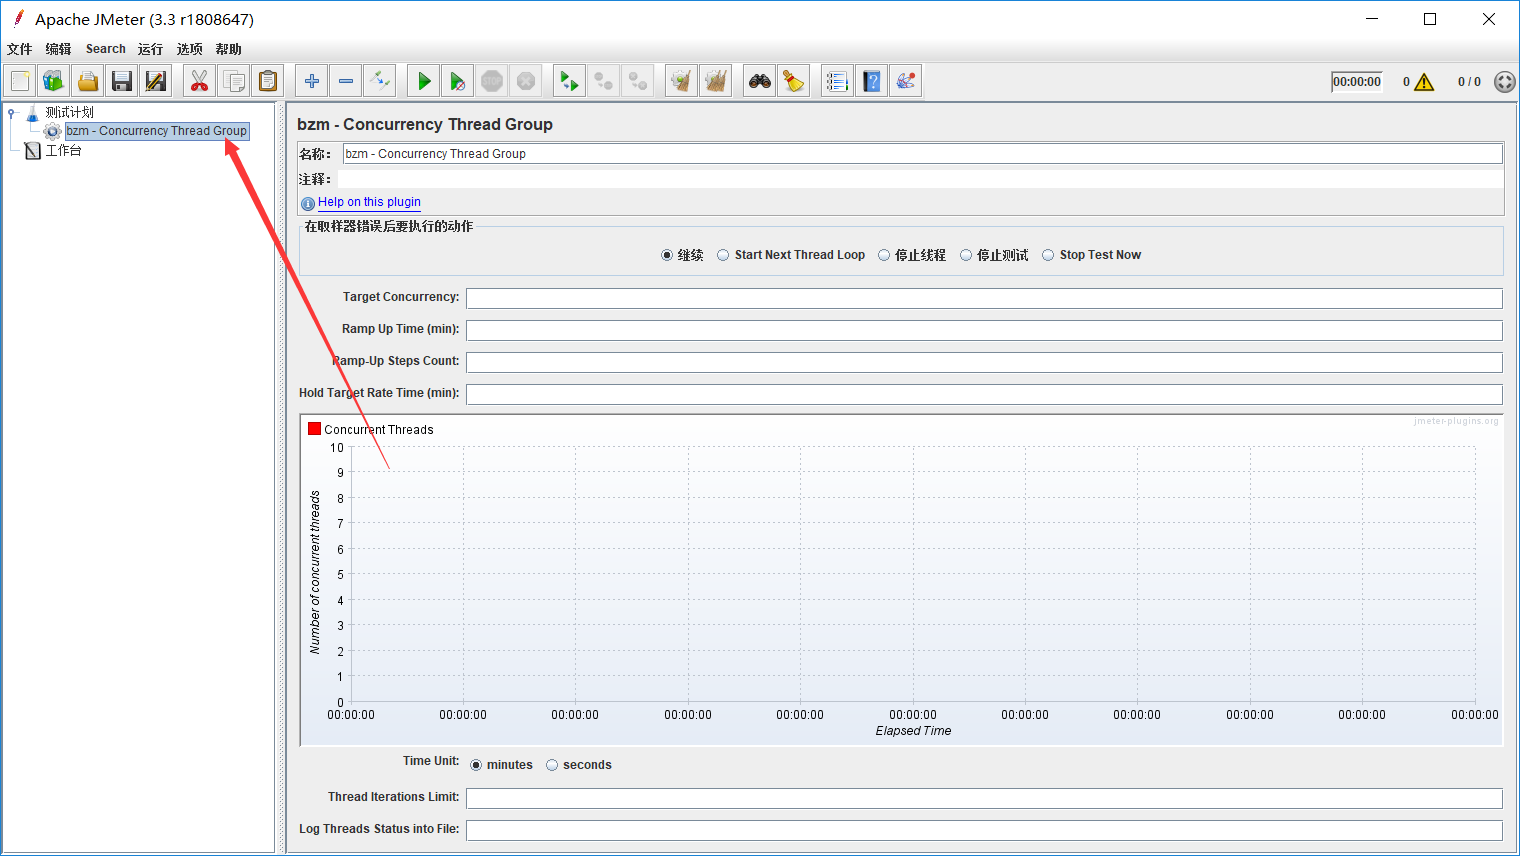
Task: Click the Toggle enable/disable icon
Action: 380,81
